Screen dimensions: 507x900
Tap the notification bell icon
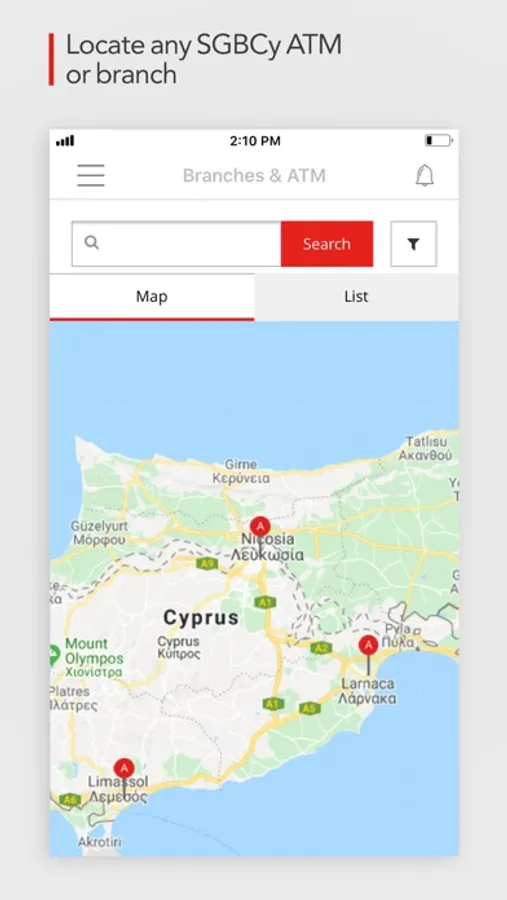[x=424, y=175]
